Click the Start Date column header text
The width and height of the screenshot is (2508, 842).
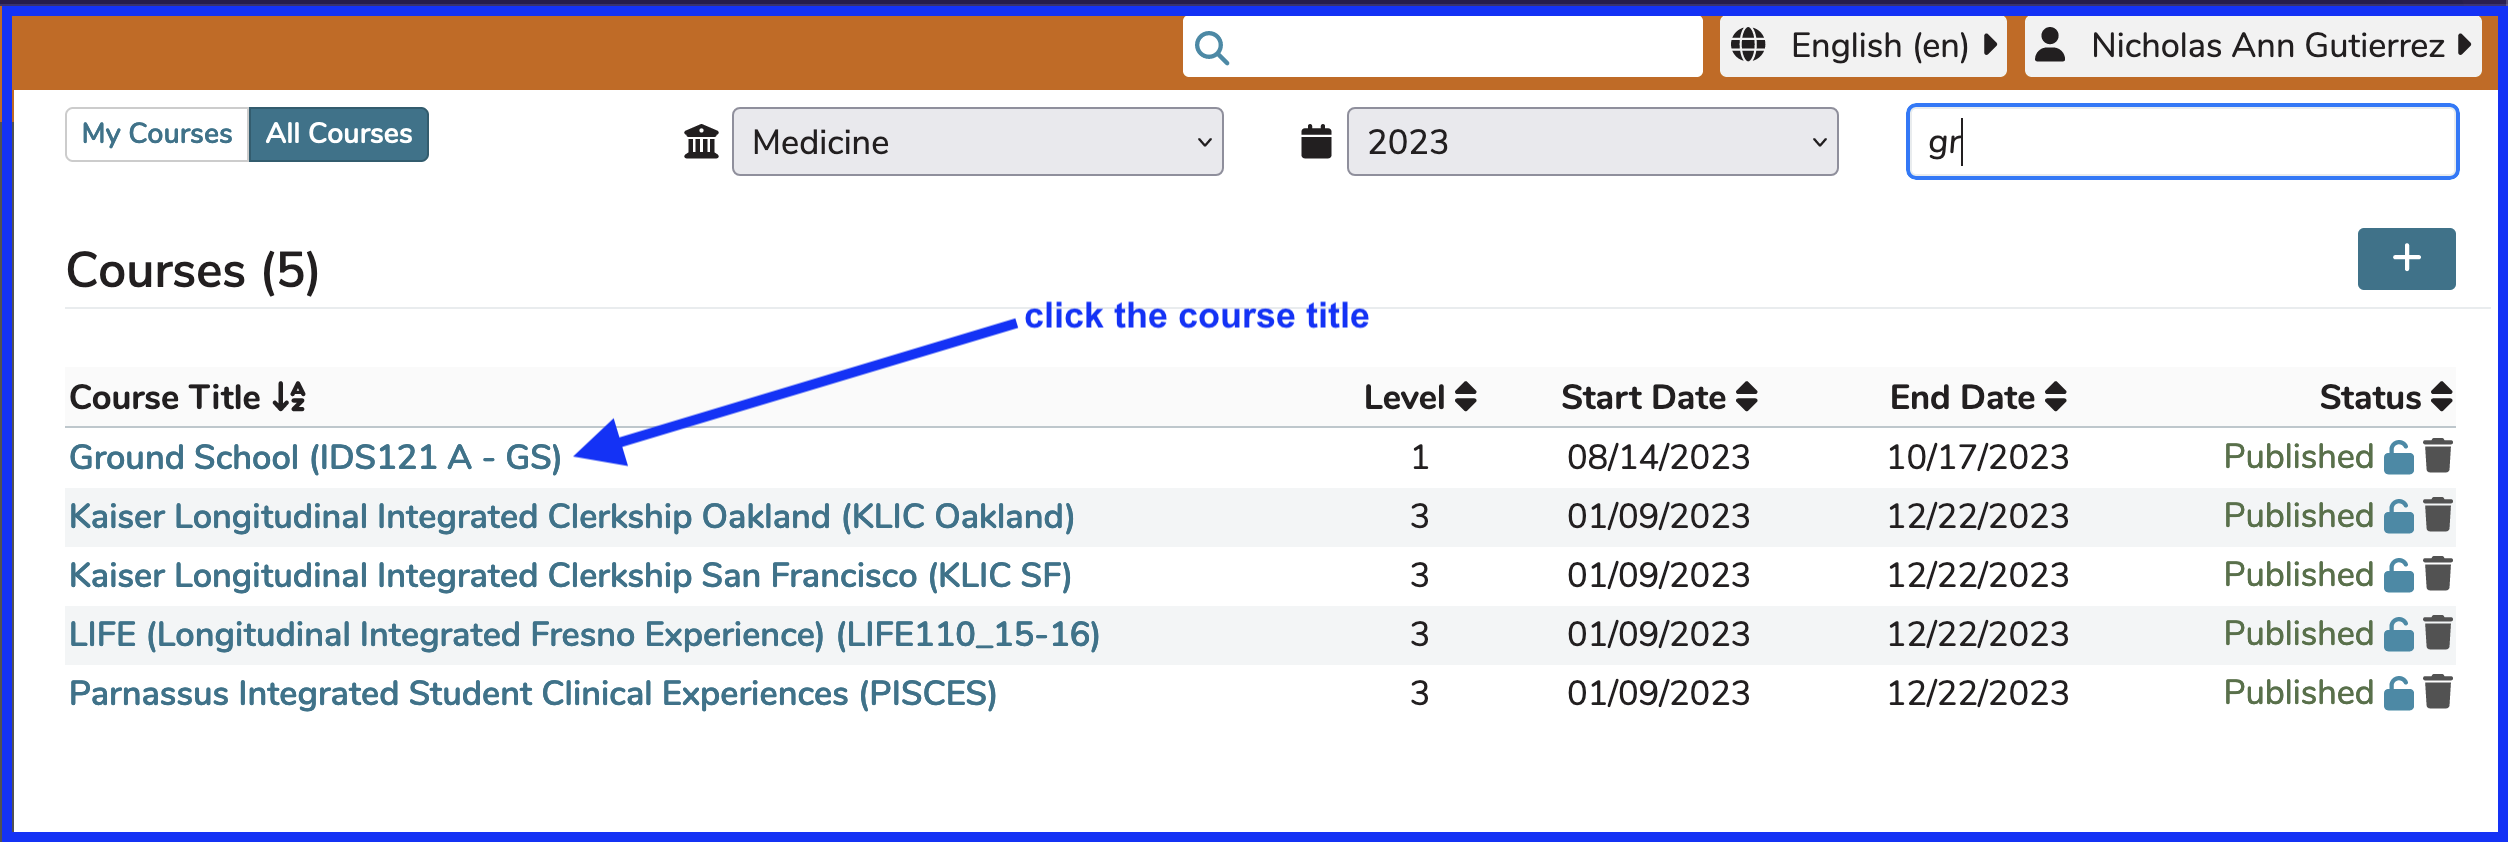[1643, 398]
